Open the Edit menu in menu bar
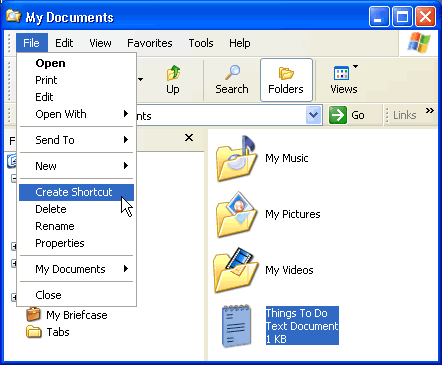Viewport: 442px width, 365px height. [64, 43]
